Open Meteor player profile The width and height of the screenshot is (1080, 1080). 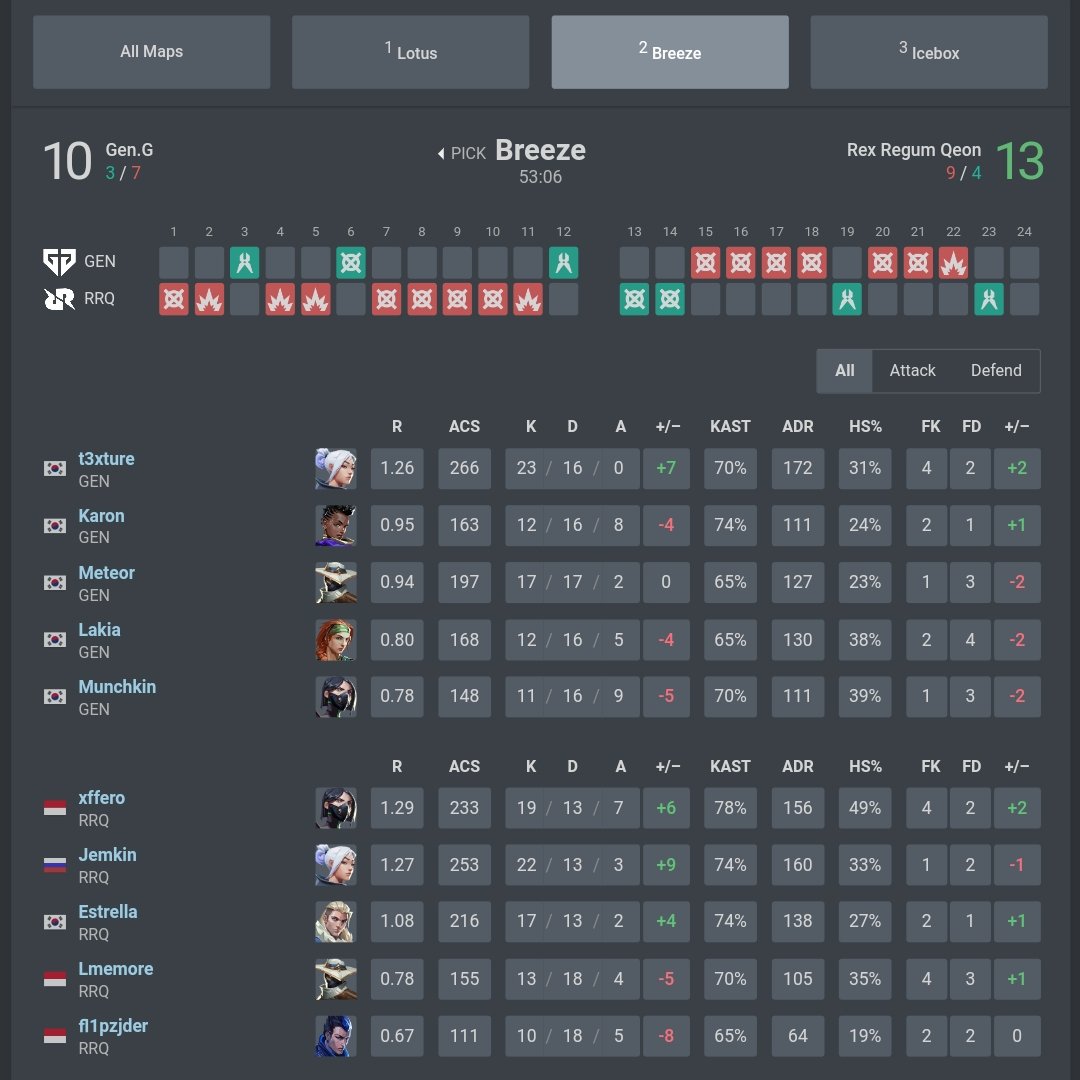106,573
